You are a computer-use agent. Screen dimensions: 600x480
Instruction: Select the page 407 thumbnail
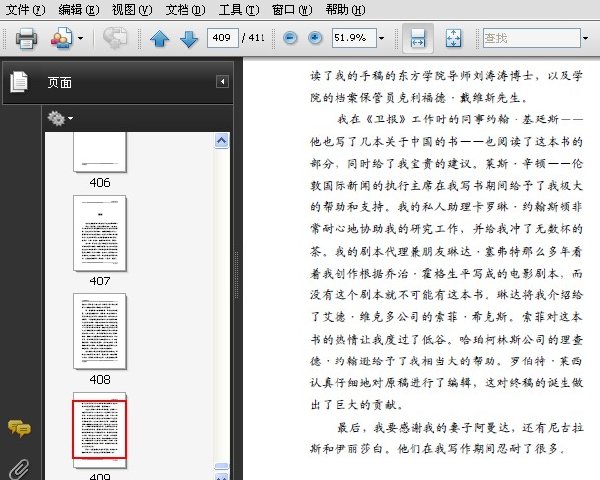[100, 233]
